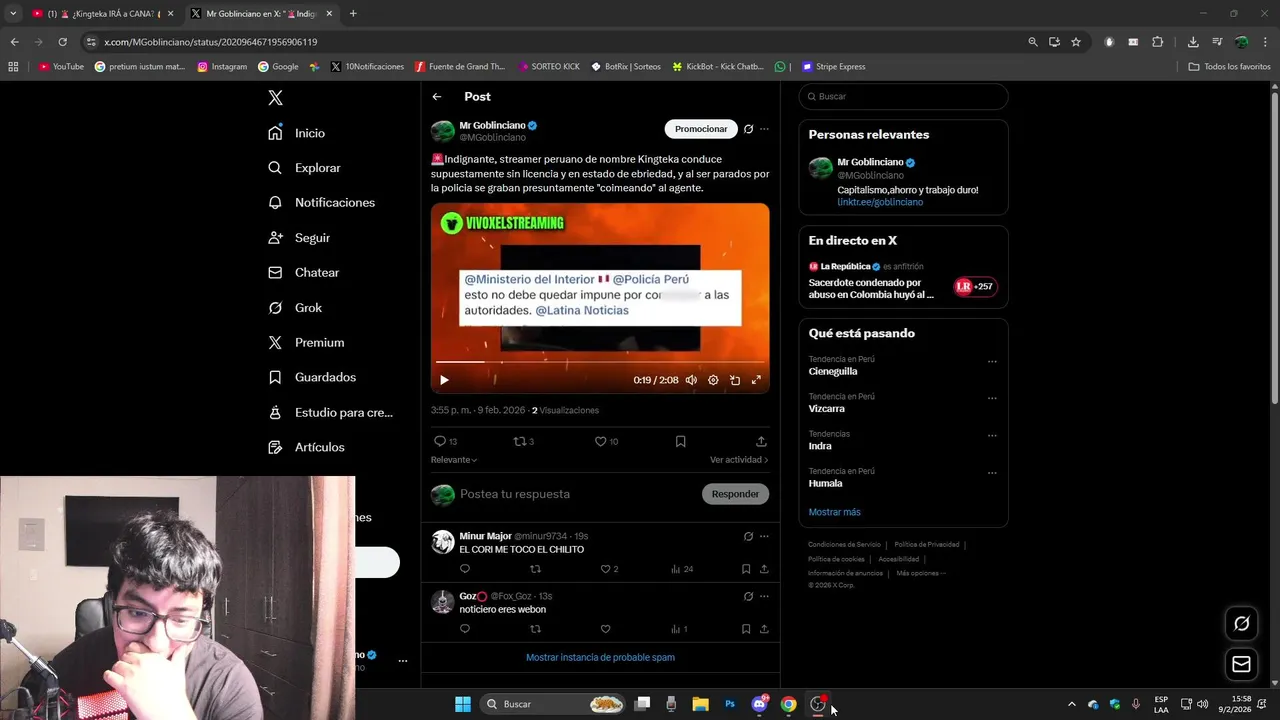Image resolution: width=1280 pixels, height=720 pixels.
Task: Open Discord from the taskbar
Action: (759, 704)
